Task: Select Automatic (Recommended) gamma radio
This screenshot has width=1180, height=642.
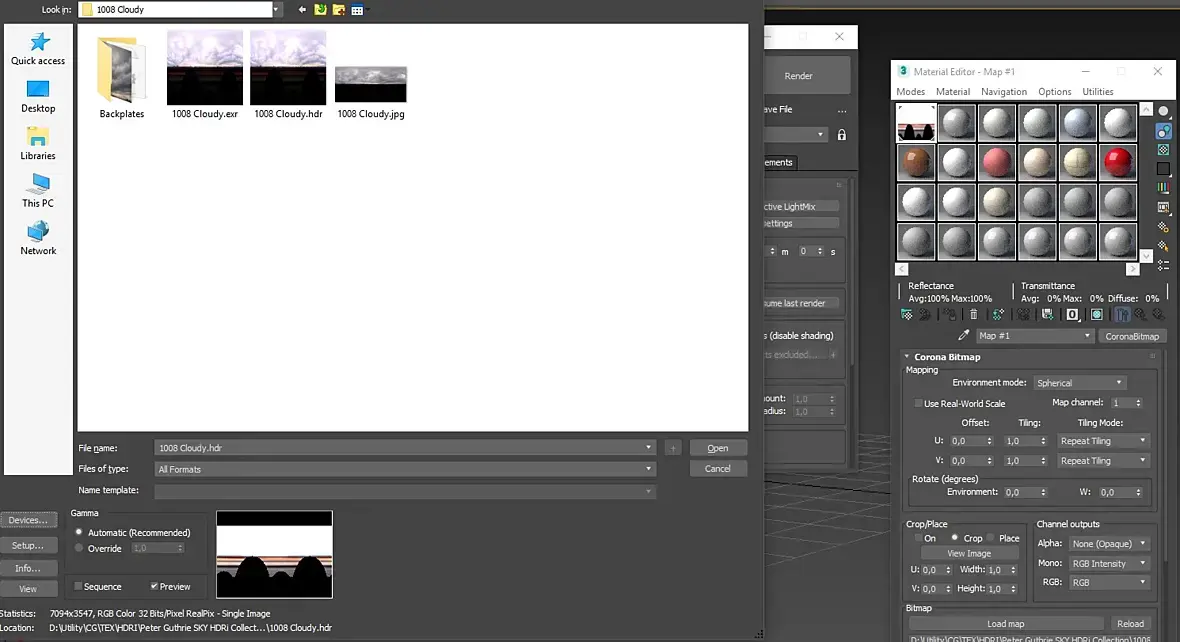Action: pos(79,532)
